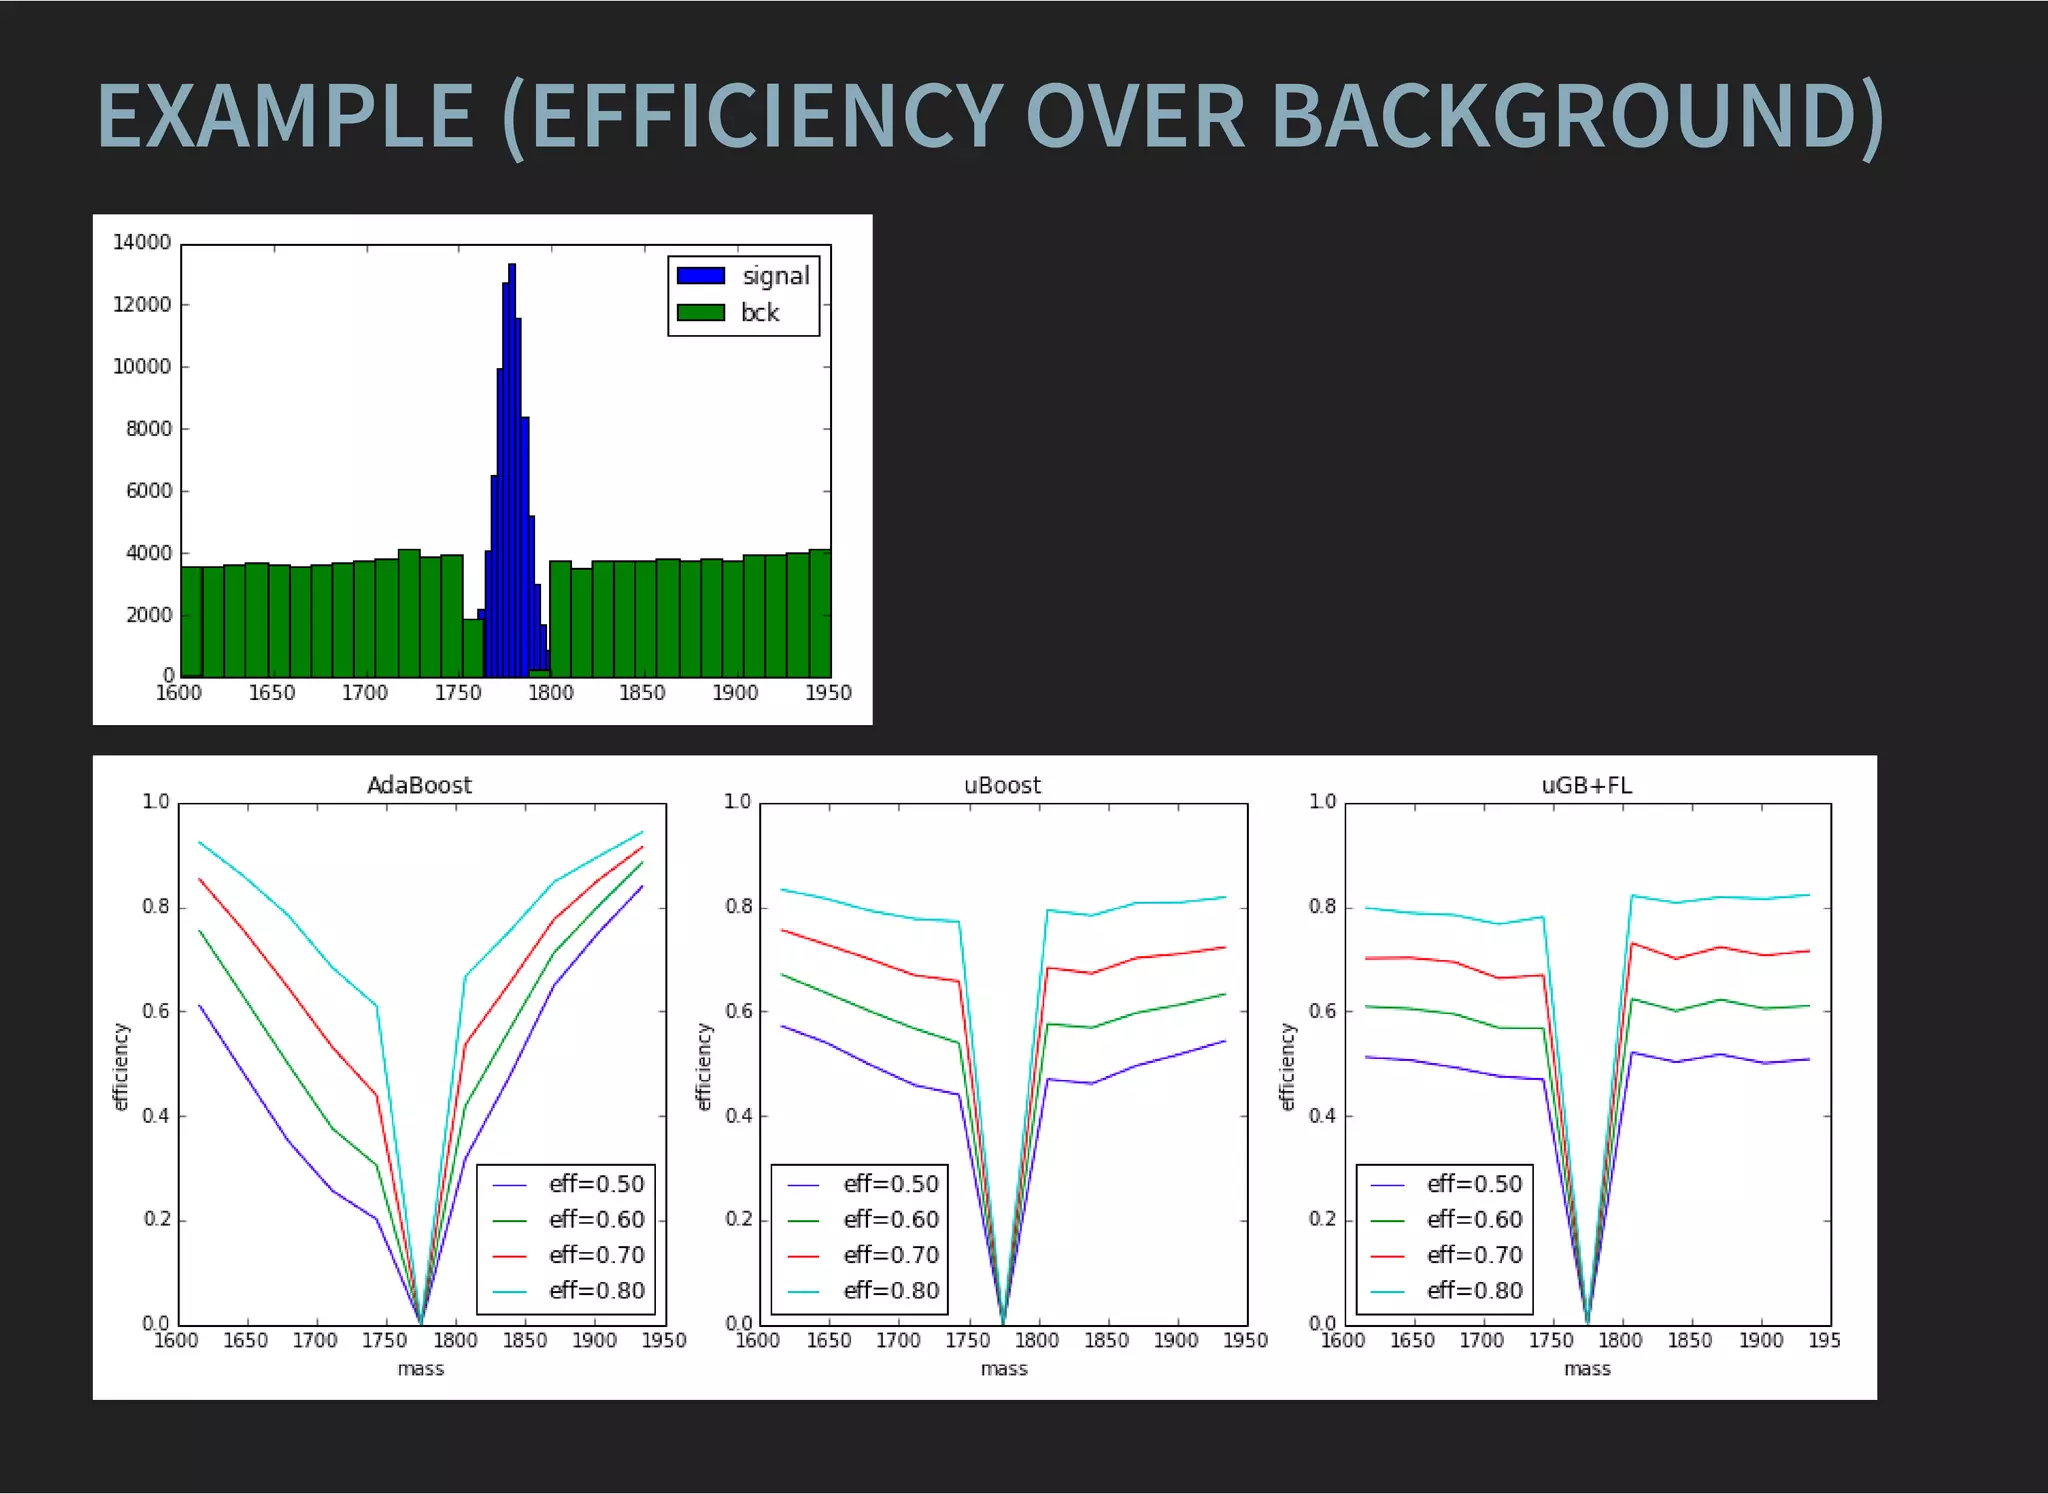2048x1494 pixels.
Task: Select the 'bck' label in histogram legend
Action: [x=760, y=312]
